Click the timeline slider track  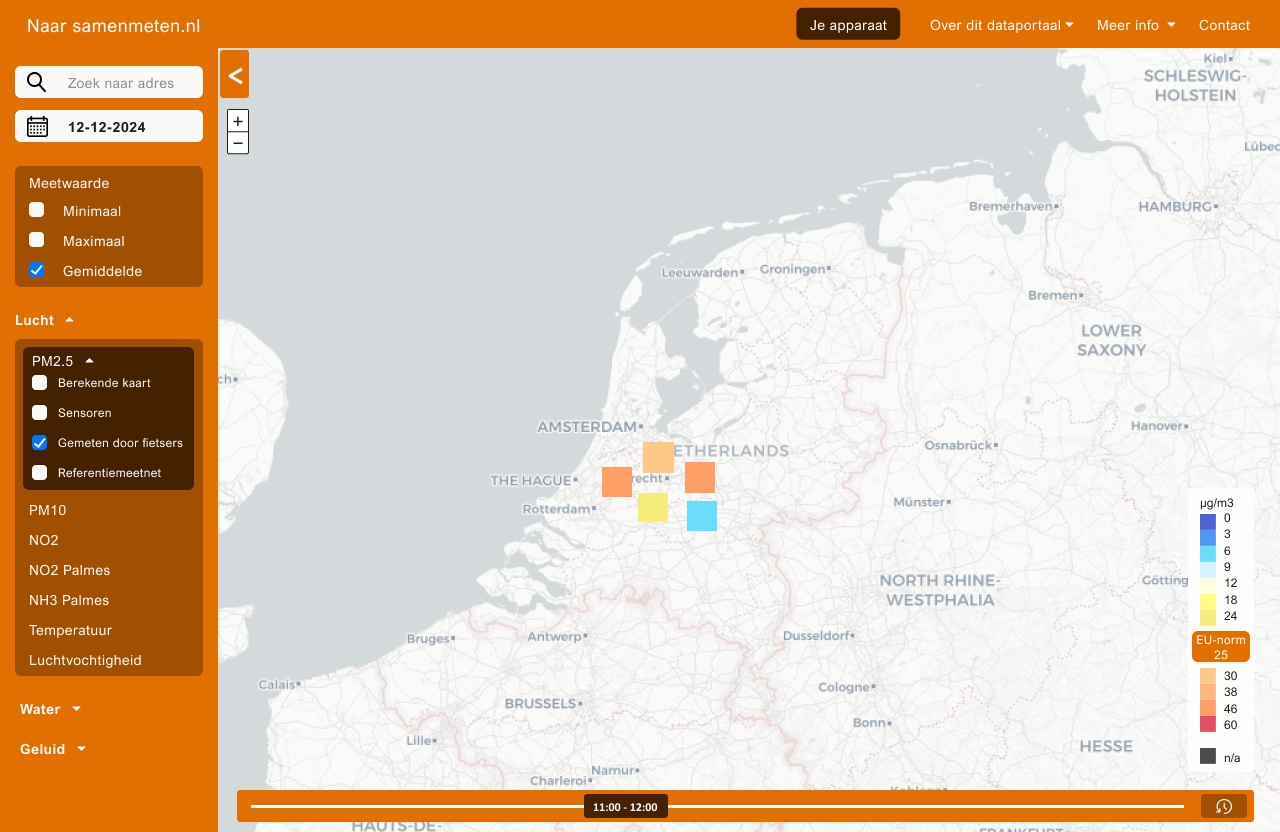717,806
